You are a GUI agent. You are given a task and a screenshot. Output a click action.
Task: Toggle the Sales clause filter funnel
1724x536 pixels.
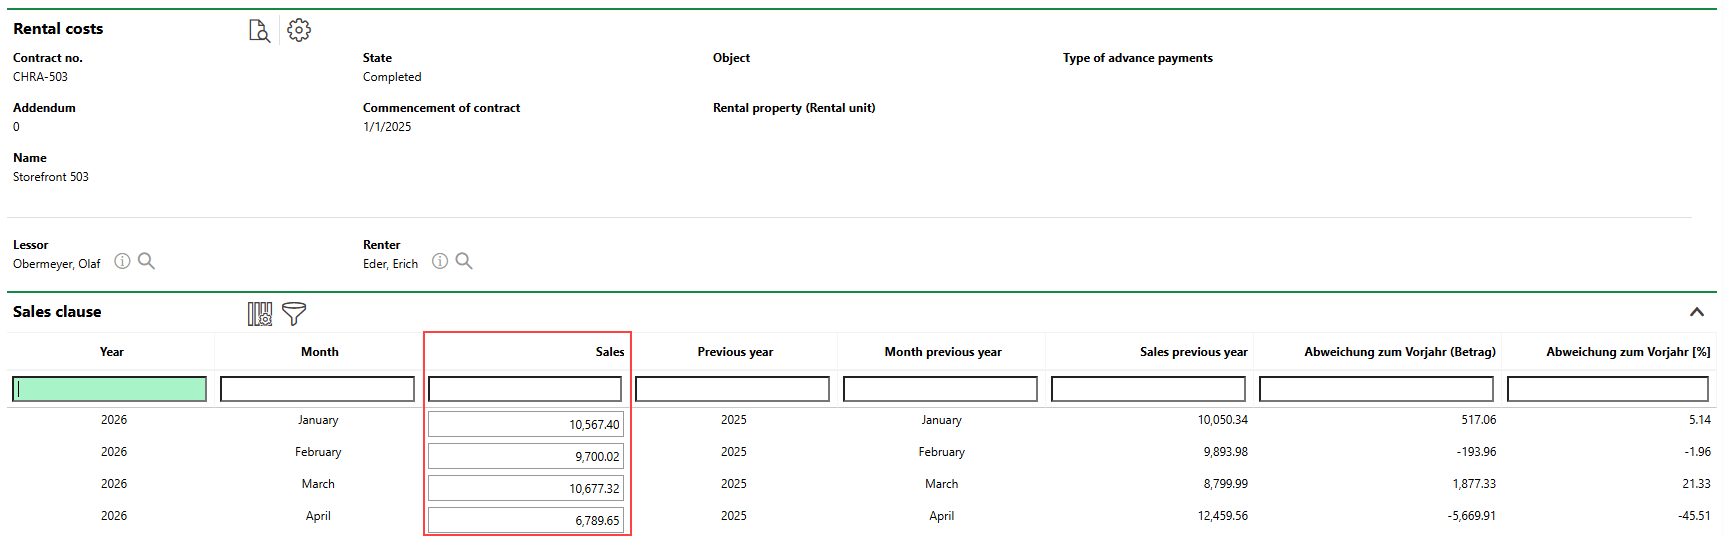294,314
